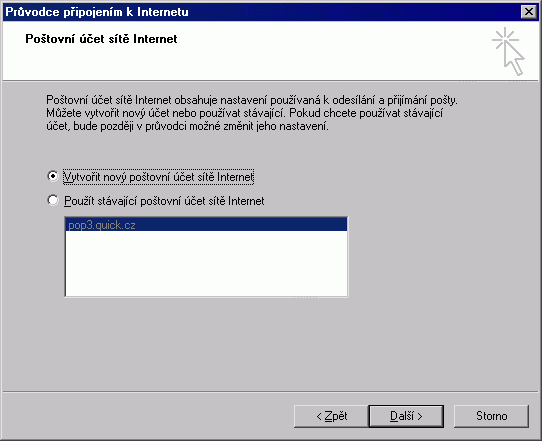This screenshot has height=441, width=542.
Task: Click the third line of text starting účet, bude později
Action: pyautogui.click(x=187, y=126)
